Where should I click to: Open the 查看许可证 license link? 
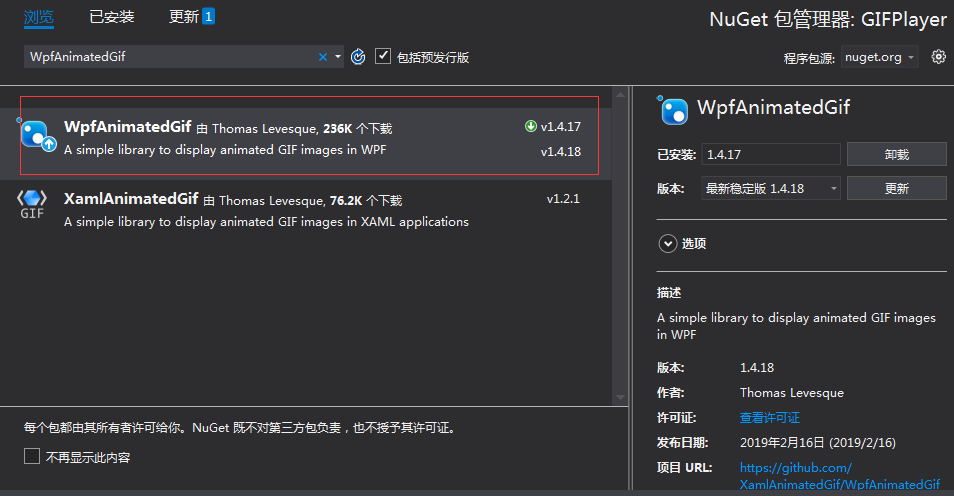tap(770, 418)
